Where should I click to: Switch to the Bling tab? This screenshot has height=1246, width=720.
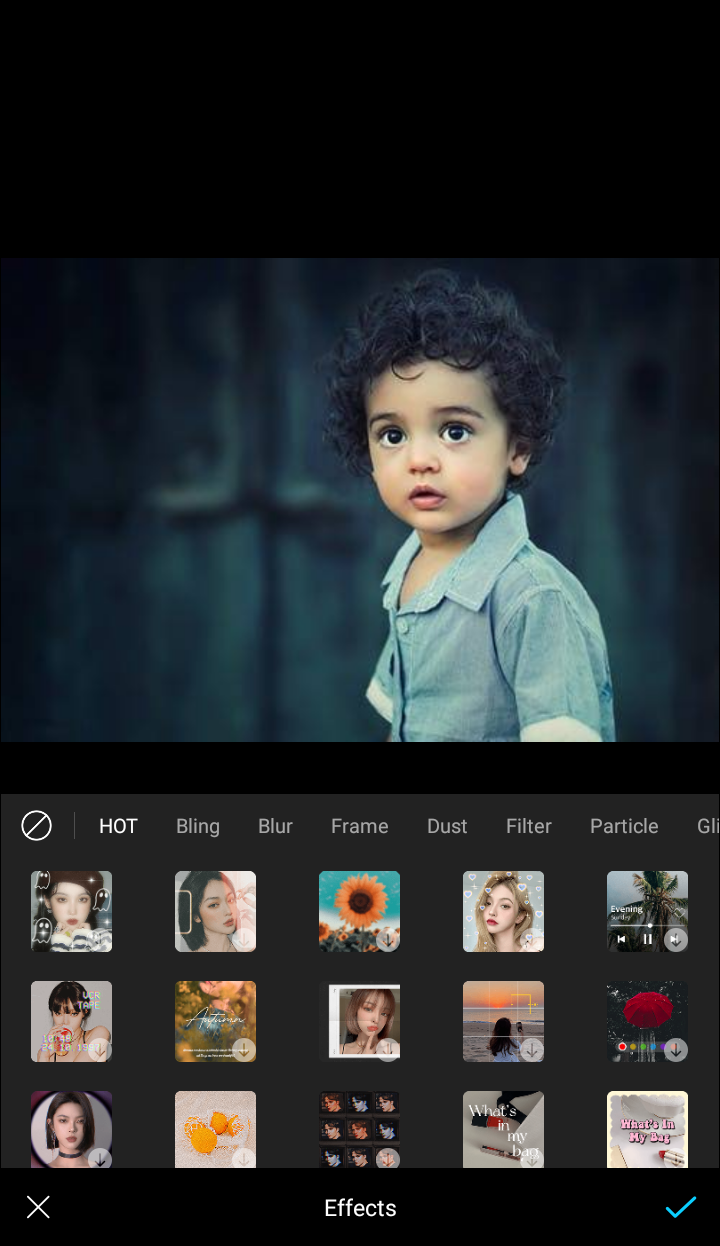pos(198,826)
